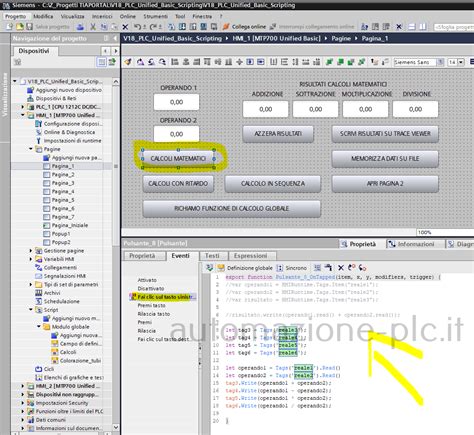Collapse the HMI_1 [MTP700 Unified] node
474x435 pixels.
point(23,115)
